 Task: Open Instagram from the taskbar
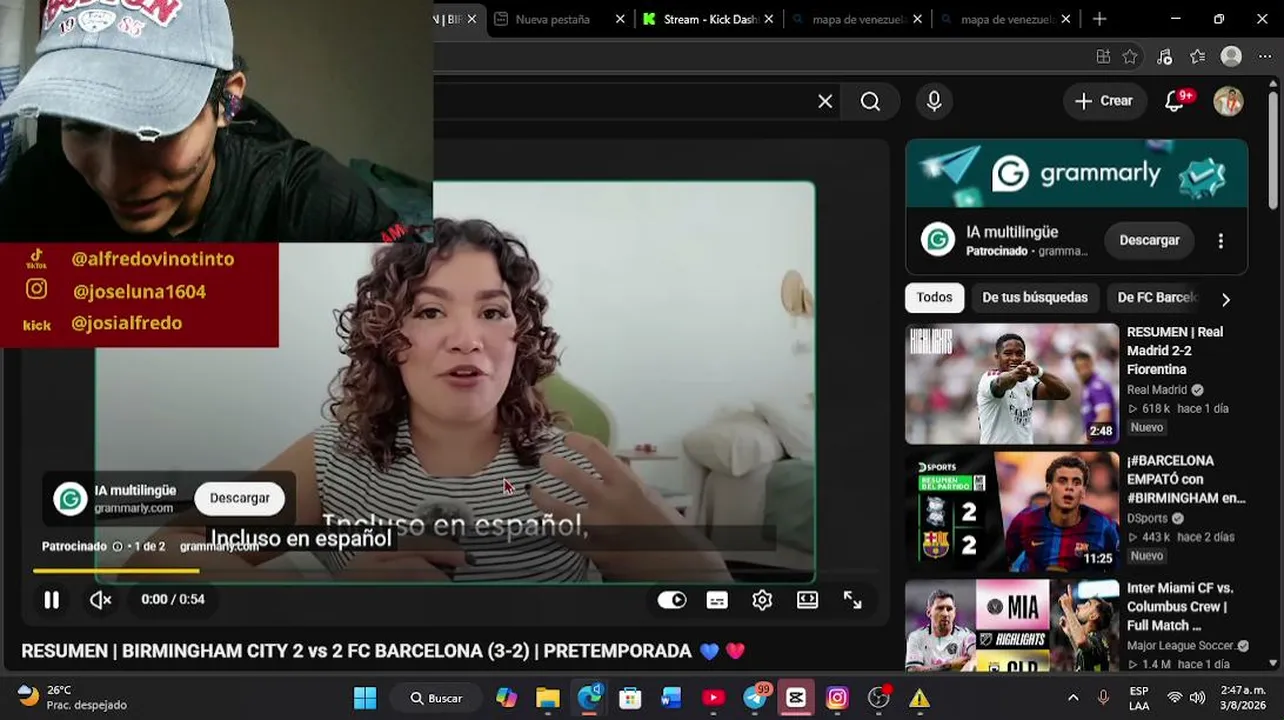837,698
